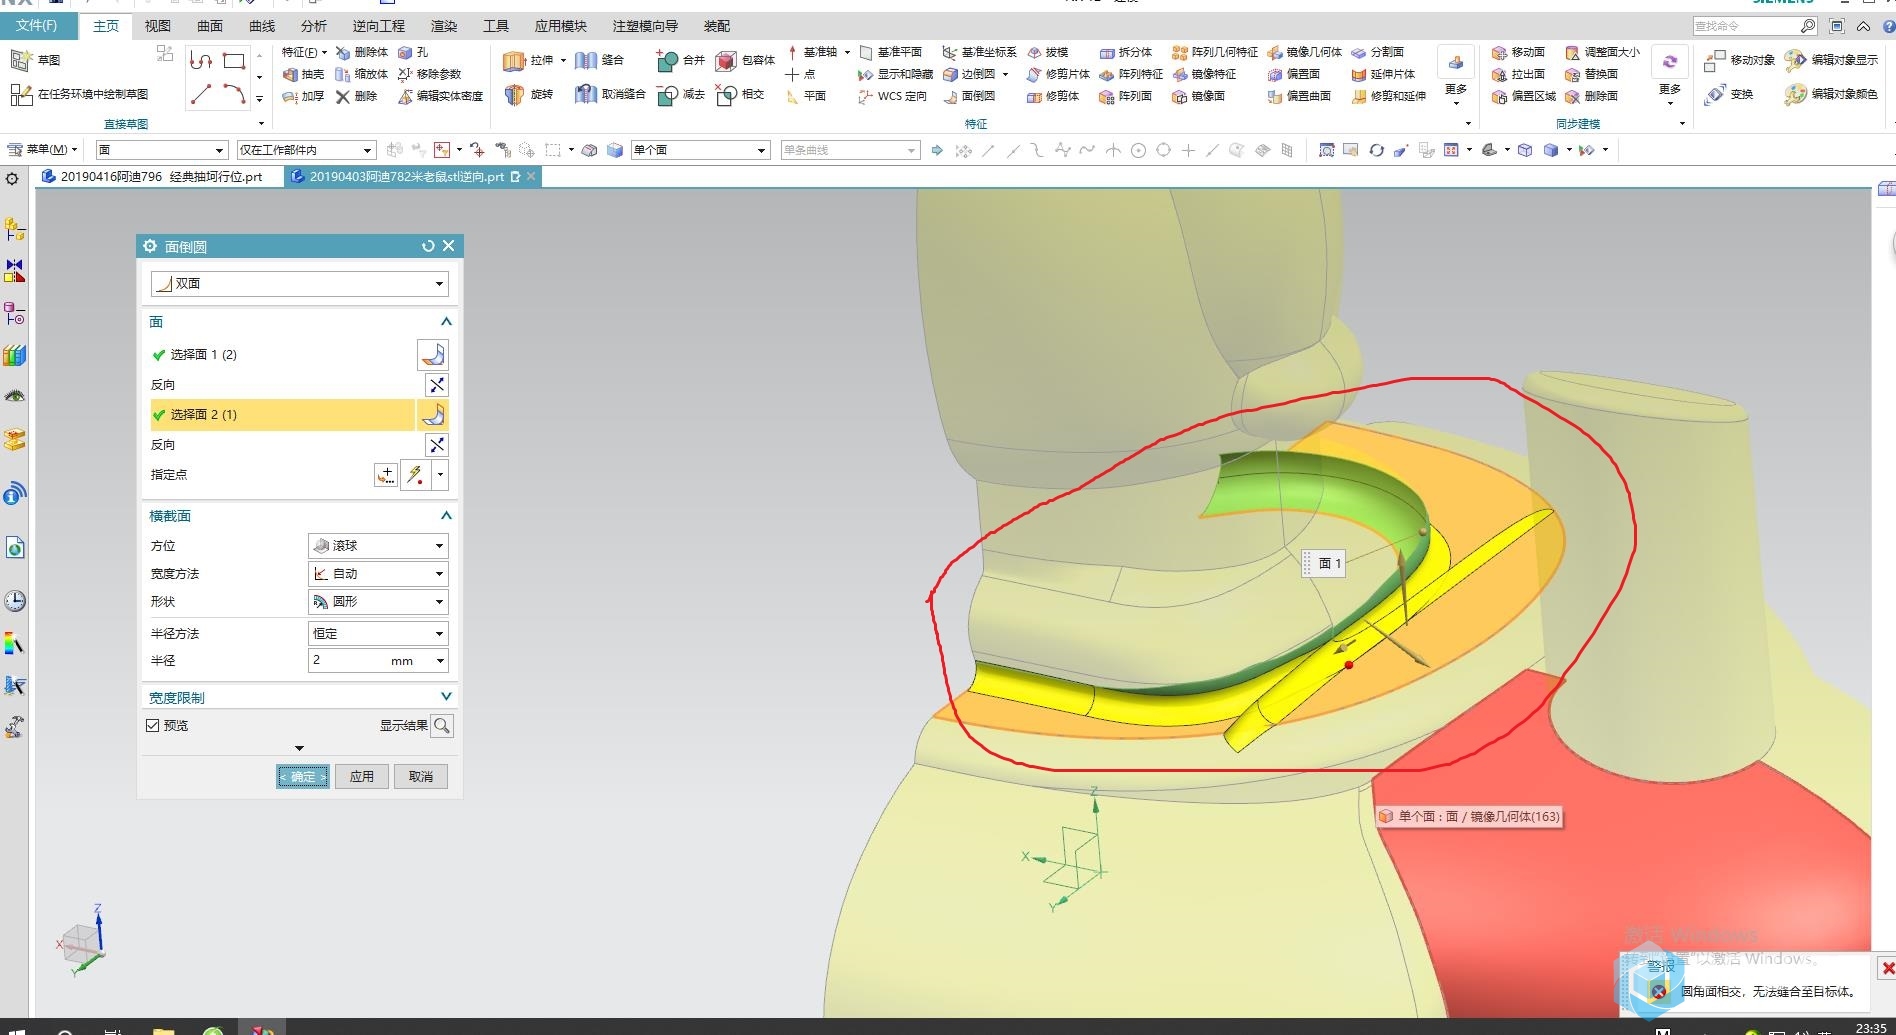1896x1035 pixels.
Task: Click the 孔 hole tool
Action: point(412,52)
